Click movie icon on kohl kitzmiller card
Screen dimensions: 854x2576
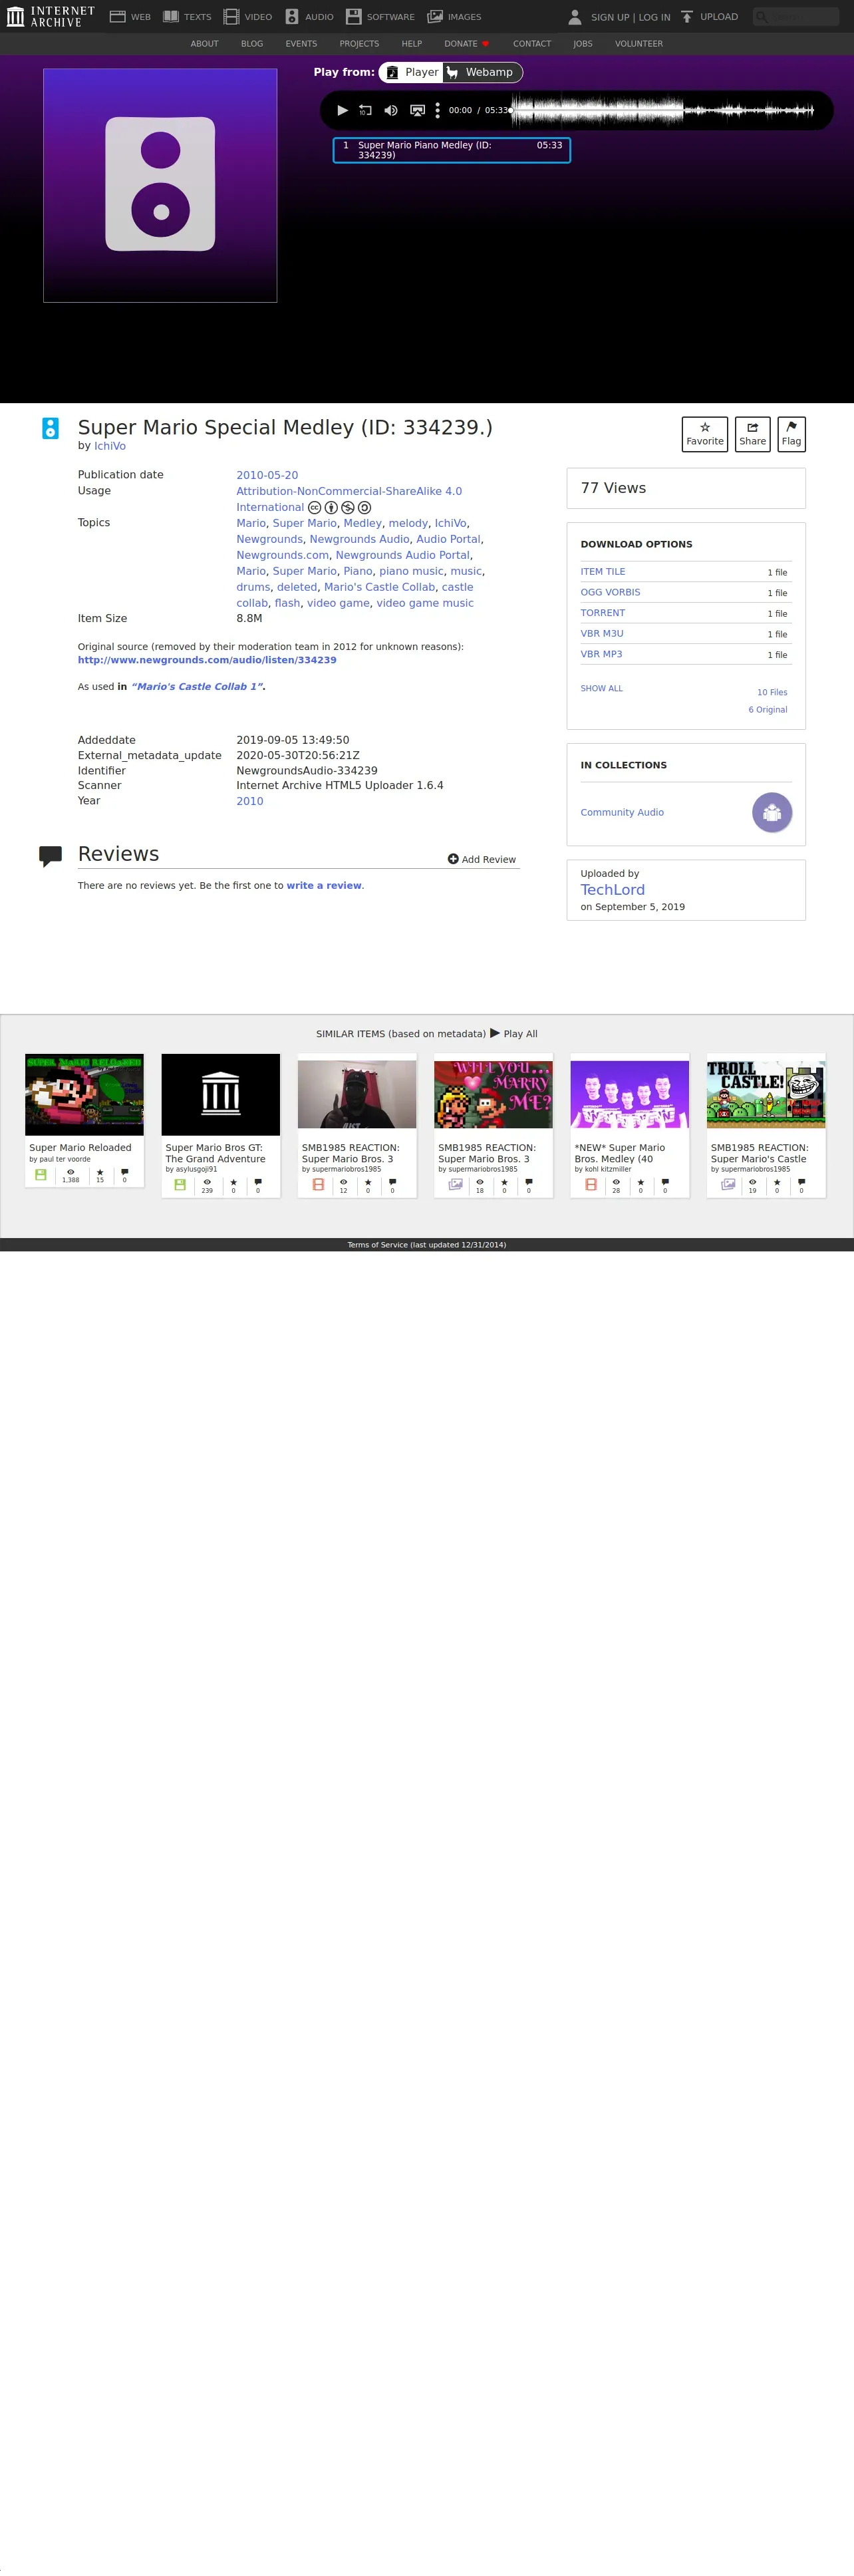pos(591,1184)
